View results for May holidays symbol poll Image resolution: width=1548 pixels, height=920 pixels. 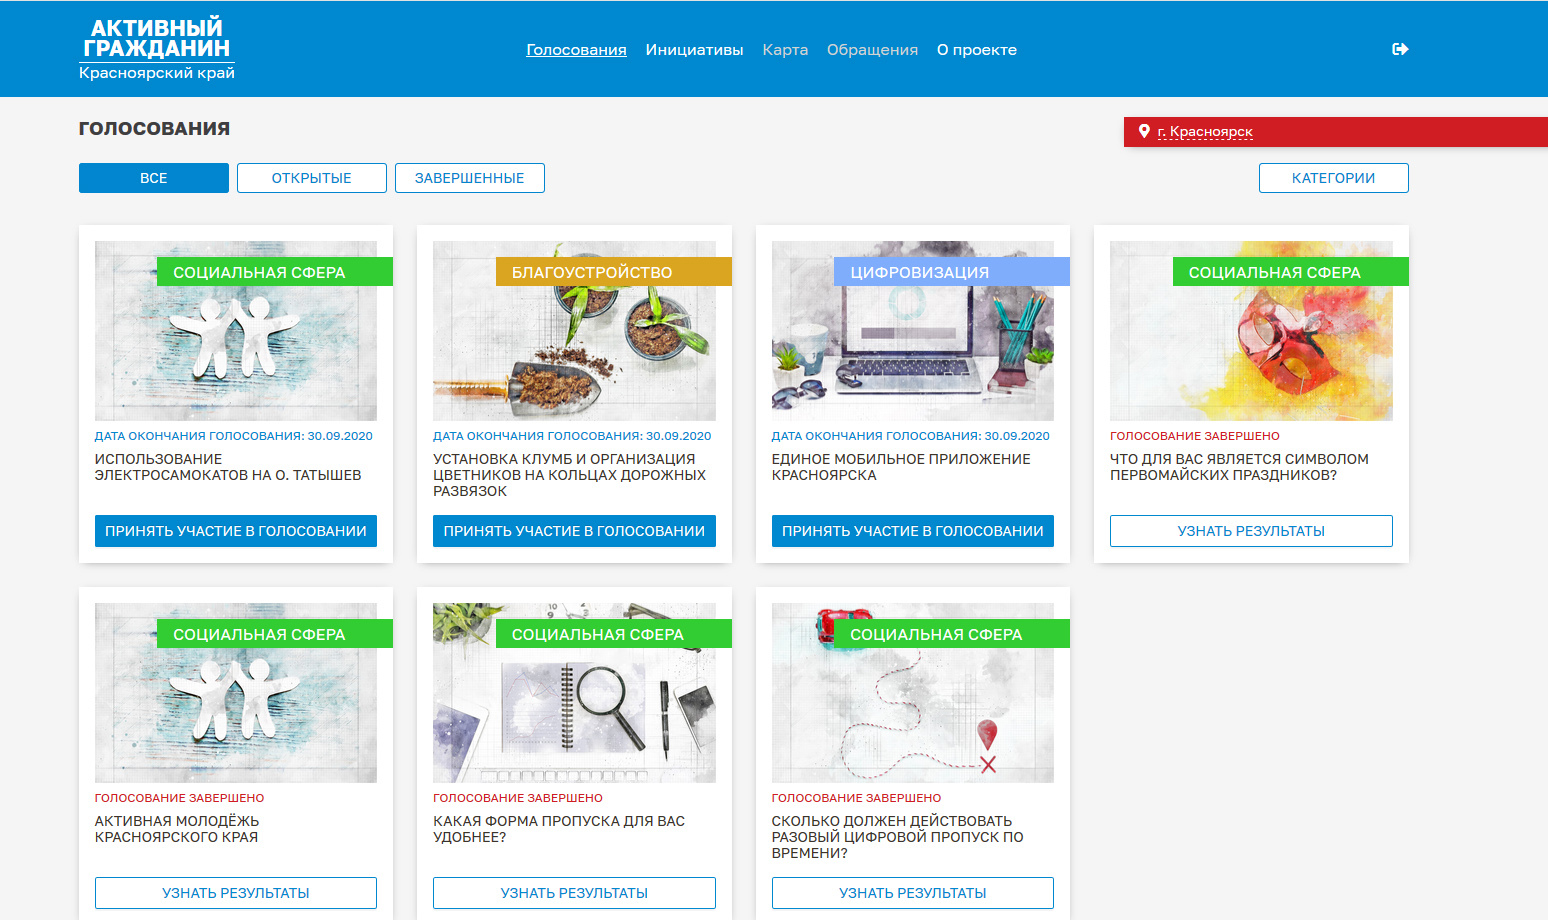click(1251, 531)
